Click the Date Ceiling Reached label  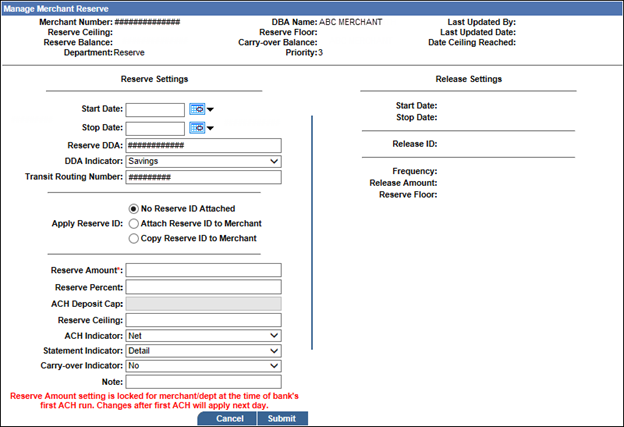click(x=472, y=42)
